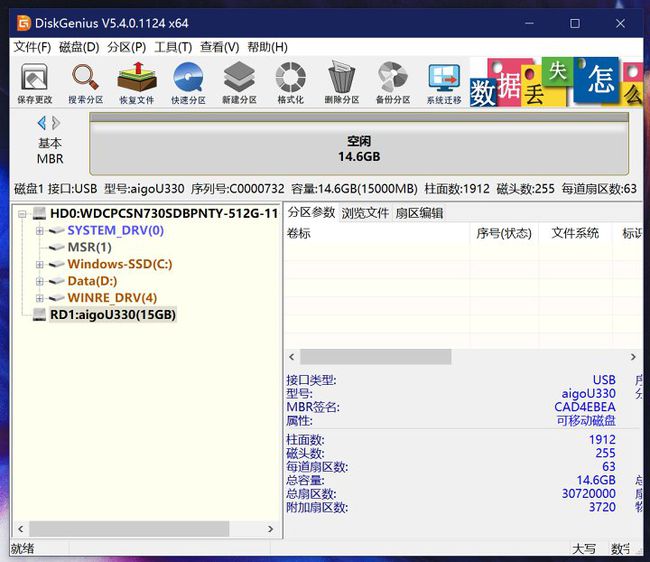
Task: Click the 属性 value 可移动磁盘
Action: [x=586, y=421]
